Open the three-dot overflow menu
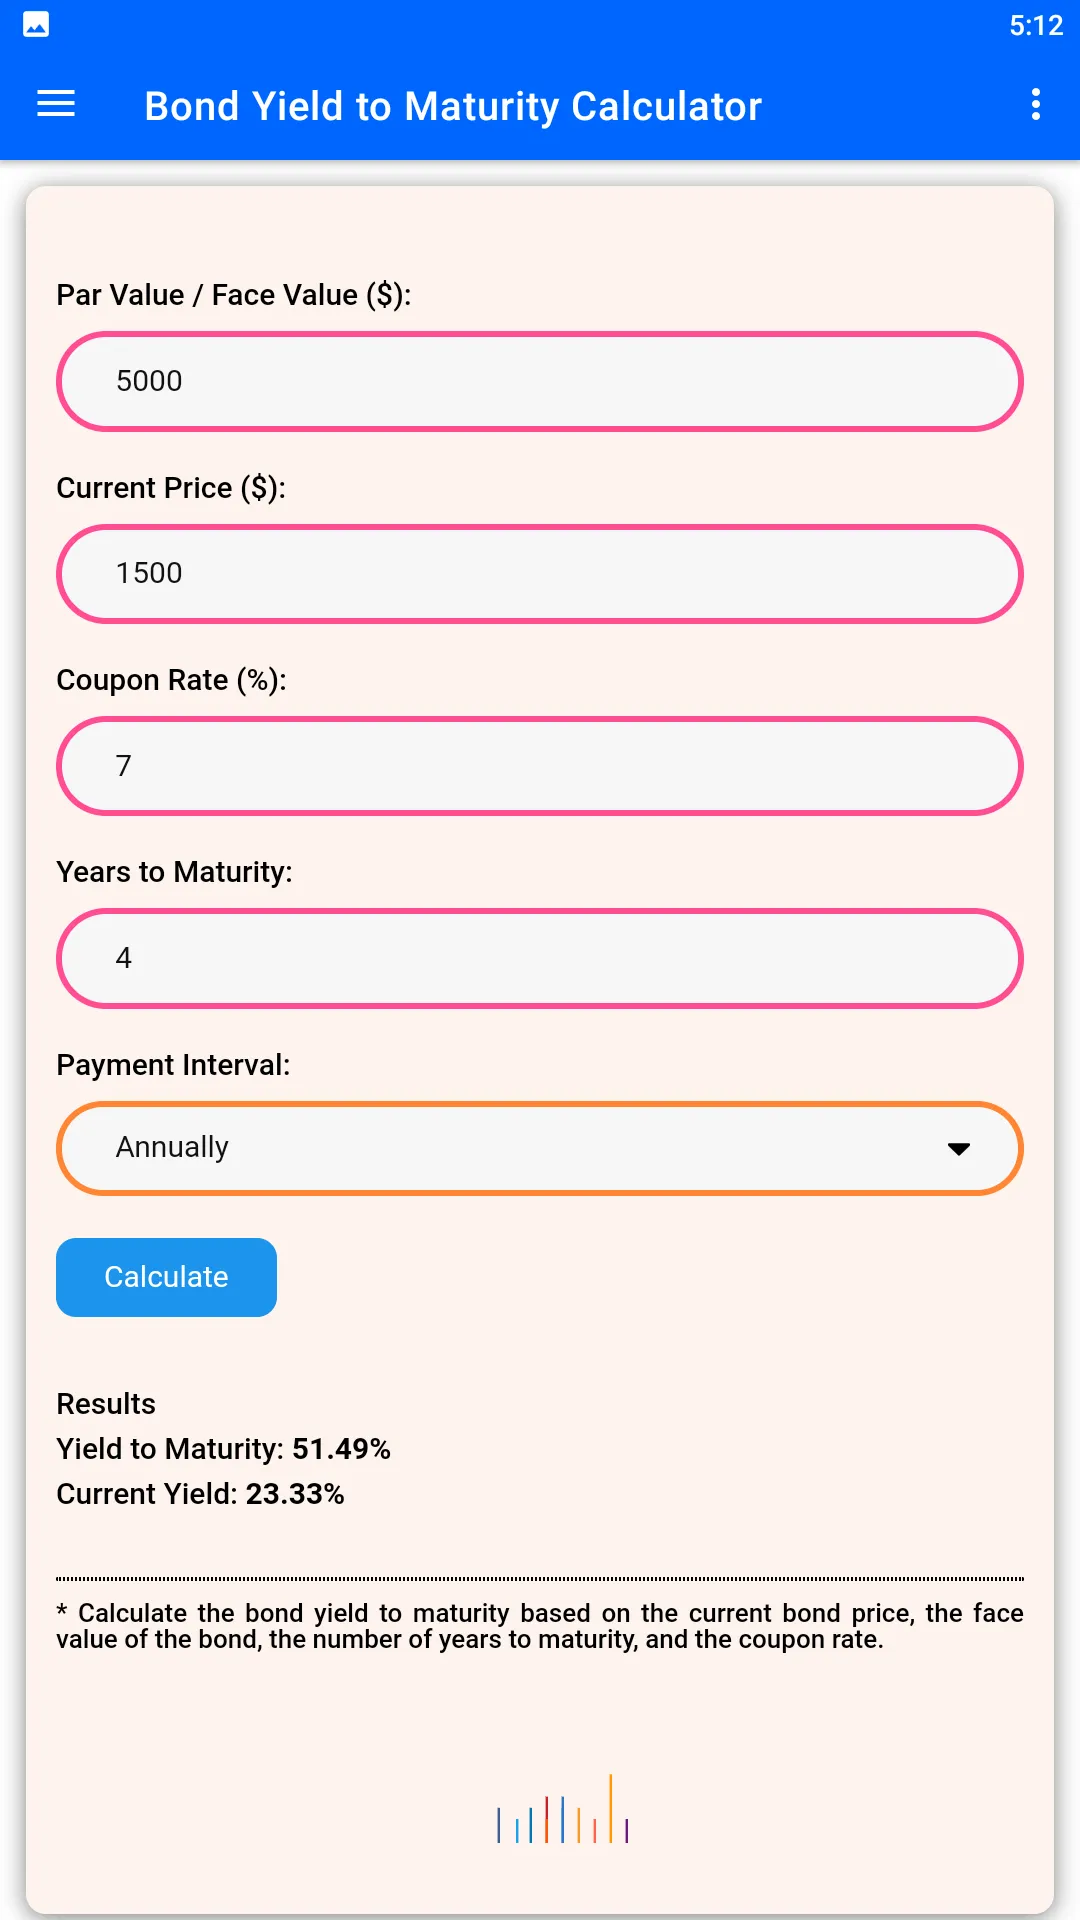The height and width of the screenshot is (1920, 1080). point(1036,104)
